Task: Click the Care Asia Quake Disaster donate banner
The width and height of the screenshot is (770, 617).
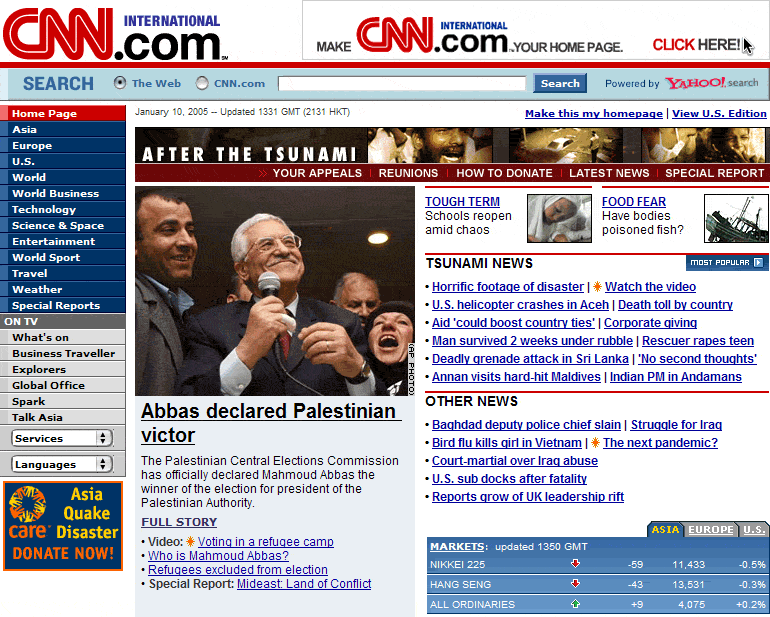Action: (63, 526)
